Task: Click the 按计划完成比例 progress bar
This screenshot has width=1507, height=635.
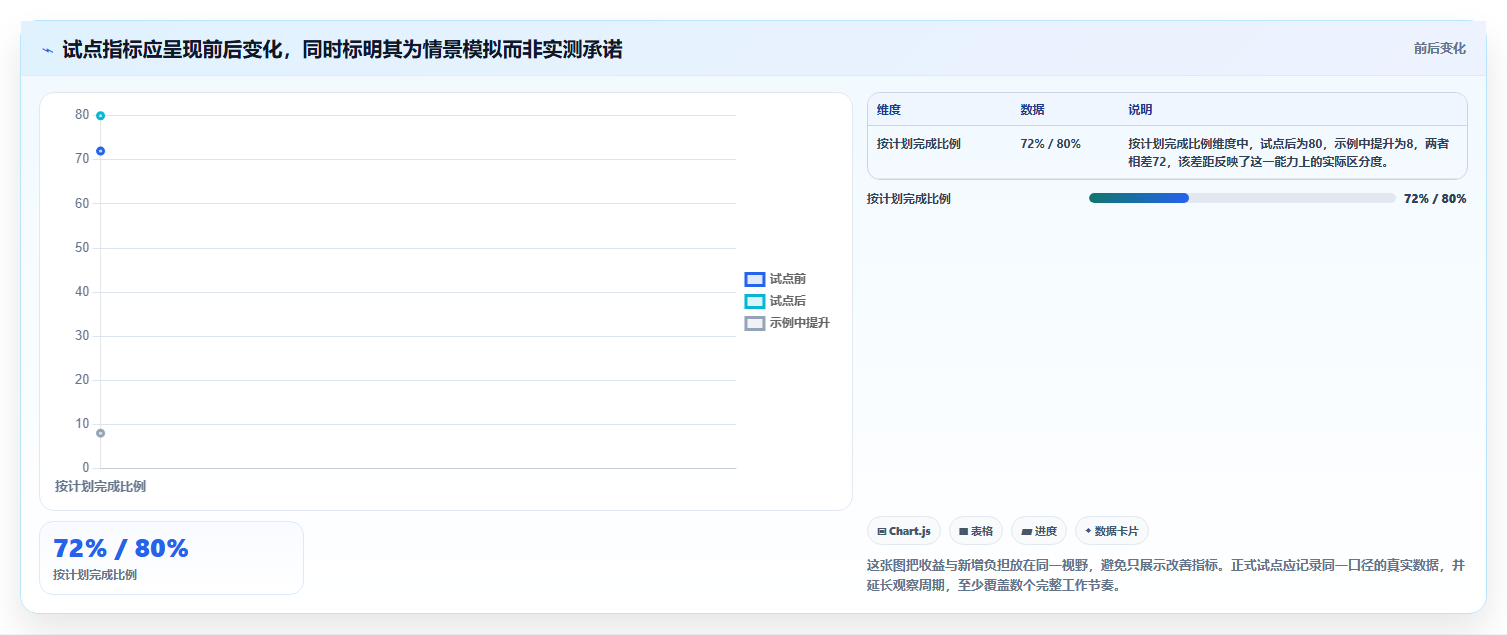Action: 1242,198
